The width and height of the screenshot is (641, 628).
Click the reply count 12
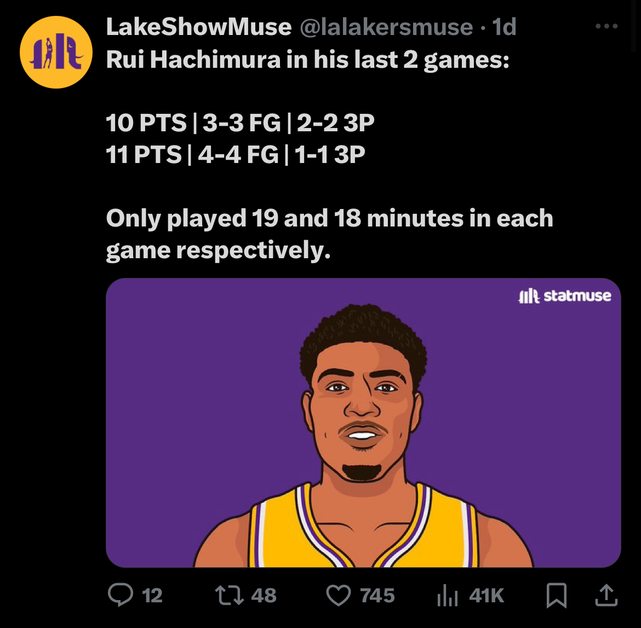click(151, 595)
